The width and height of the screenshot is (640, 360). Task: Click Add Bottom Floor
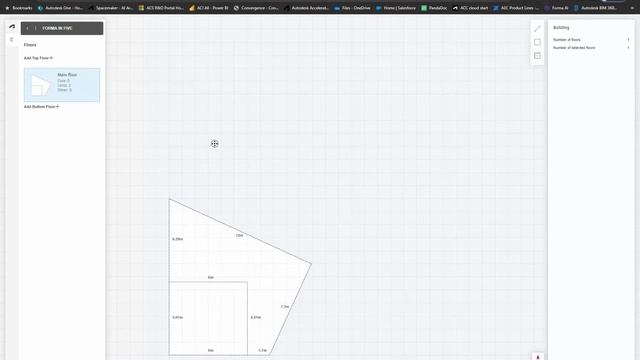[x=42, y=107]
